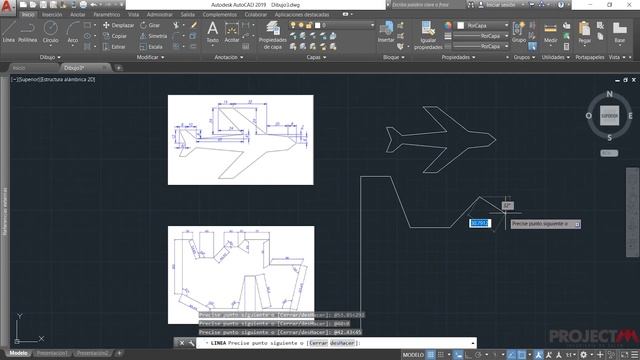Click the color wheel object color icon
This screenshot has width=640, height=360.
pyautogui.click(x=448, y=25)
